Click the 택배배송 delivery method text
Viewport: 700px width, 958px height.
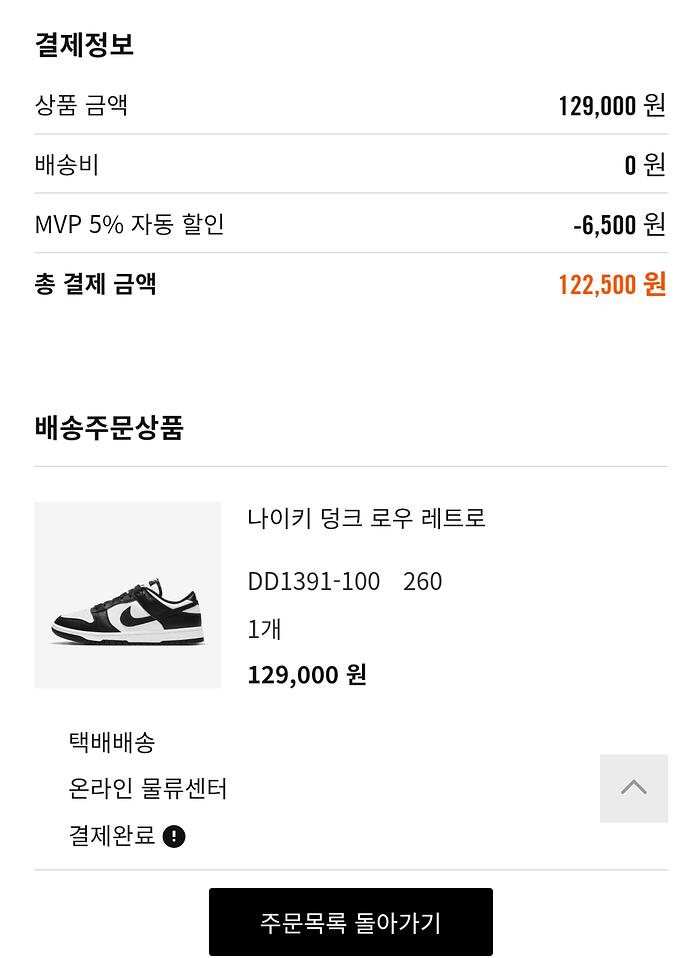point(112,742)
